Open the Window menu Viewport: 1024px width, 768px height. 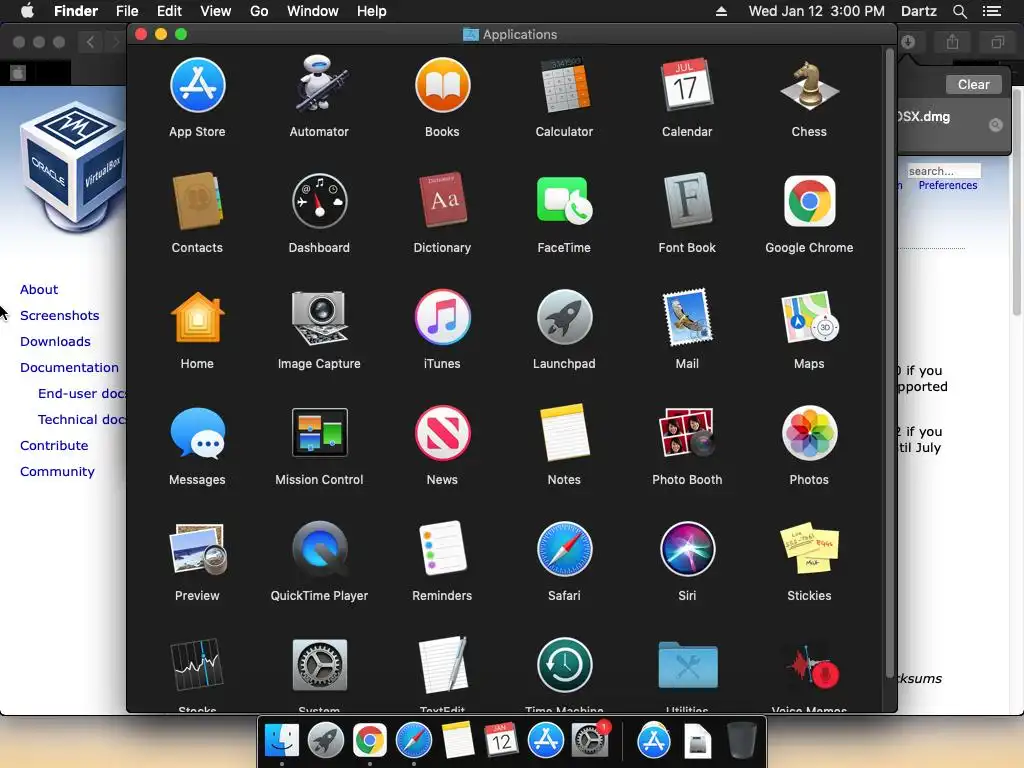(x=313, y=11)
